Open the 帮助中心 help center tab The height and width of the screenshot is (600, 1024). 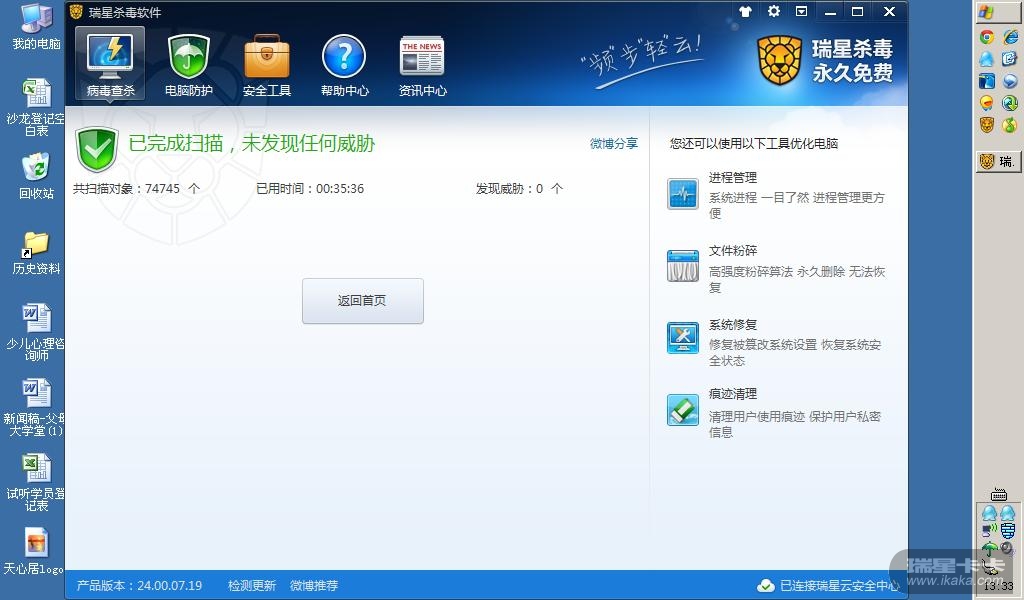(344, 65)
